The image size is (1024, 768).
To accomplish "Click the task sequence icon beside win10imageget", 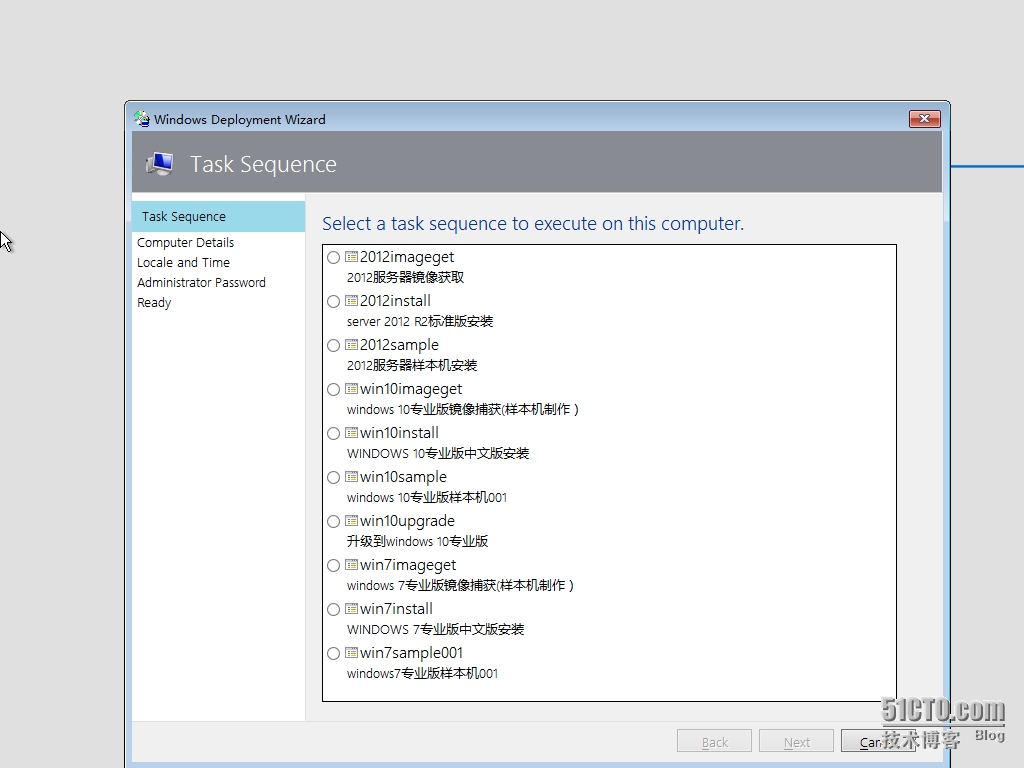I will (x=351, y=389).
